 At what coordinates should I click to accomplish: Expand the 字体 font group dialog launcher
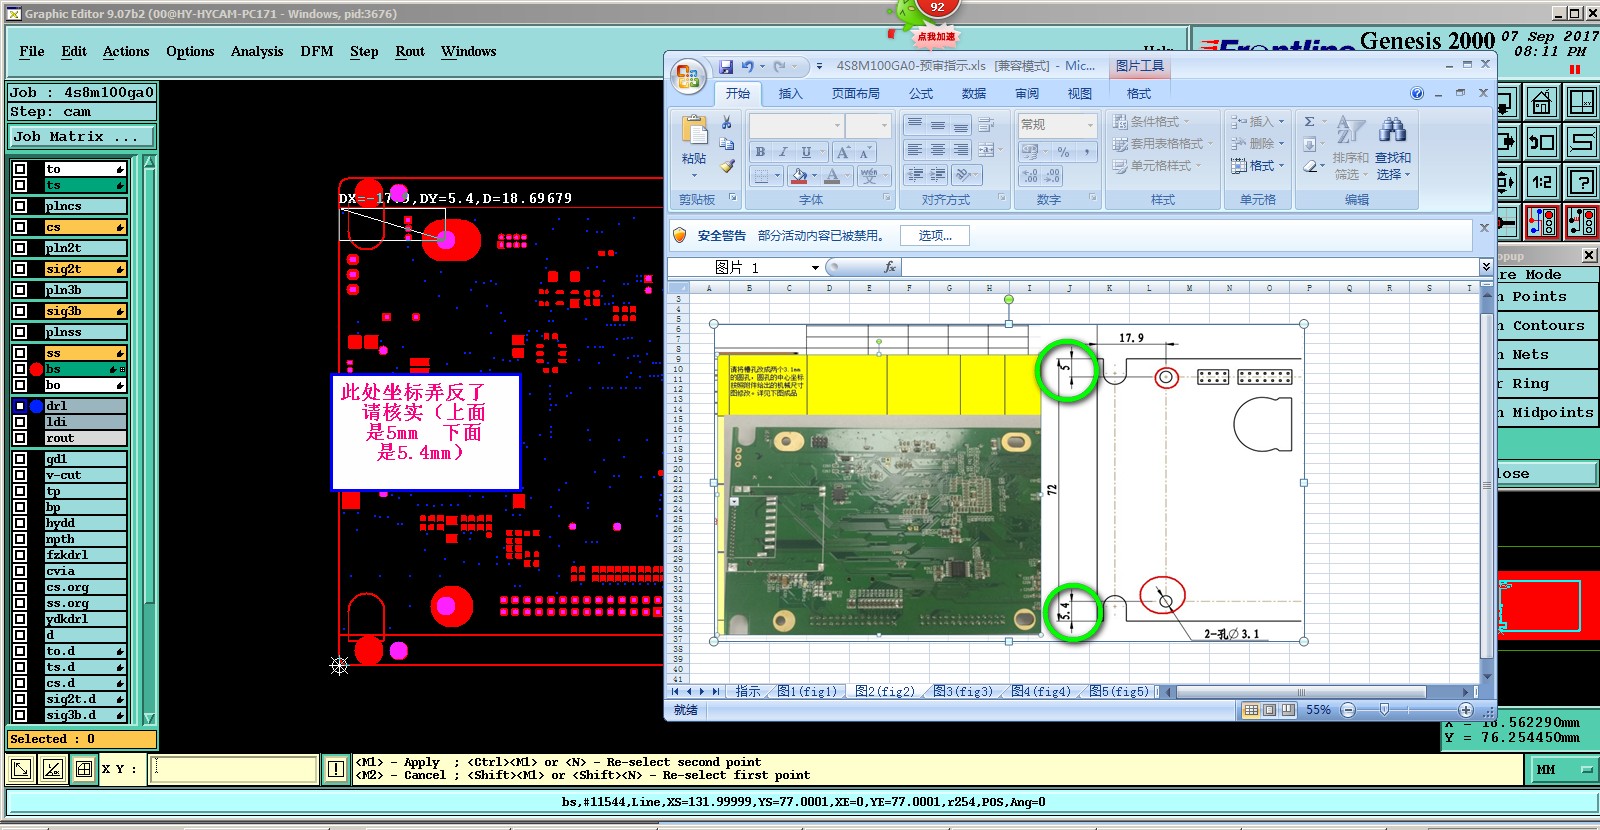coord(886,199)
